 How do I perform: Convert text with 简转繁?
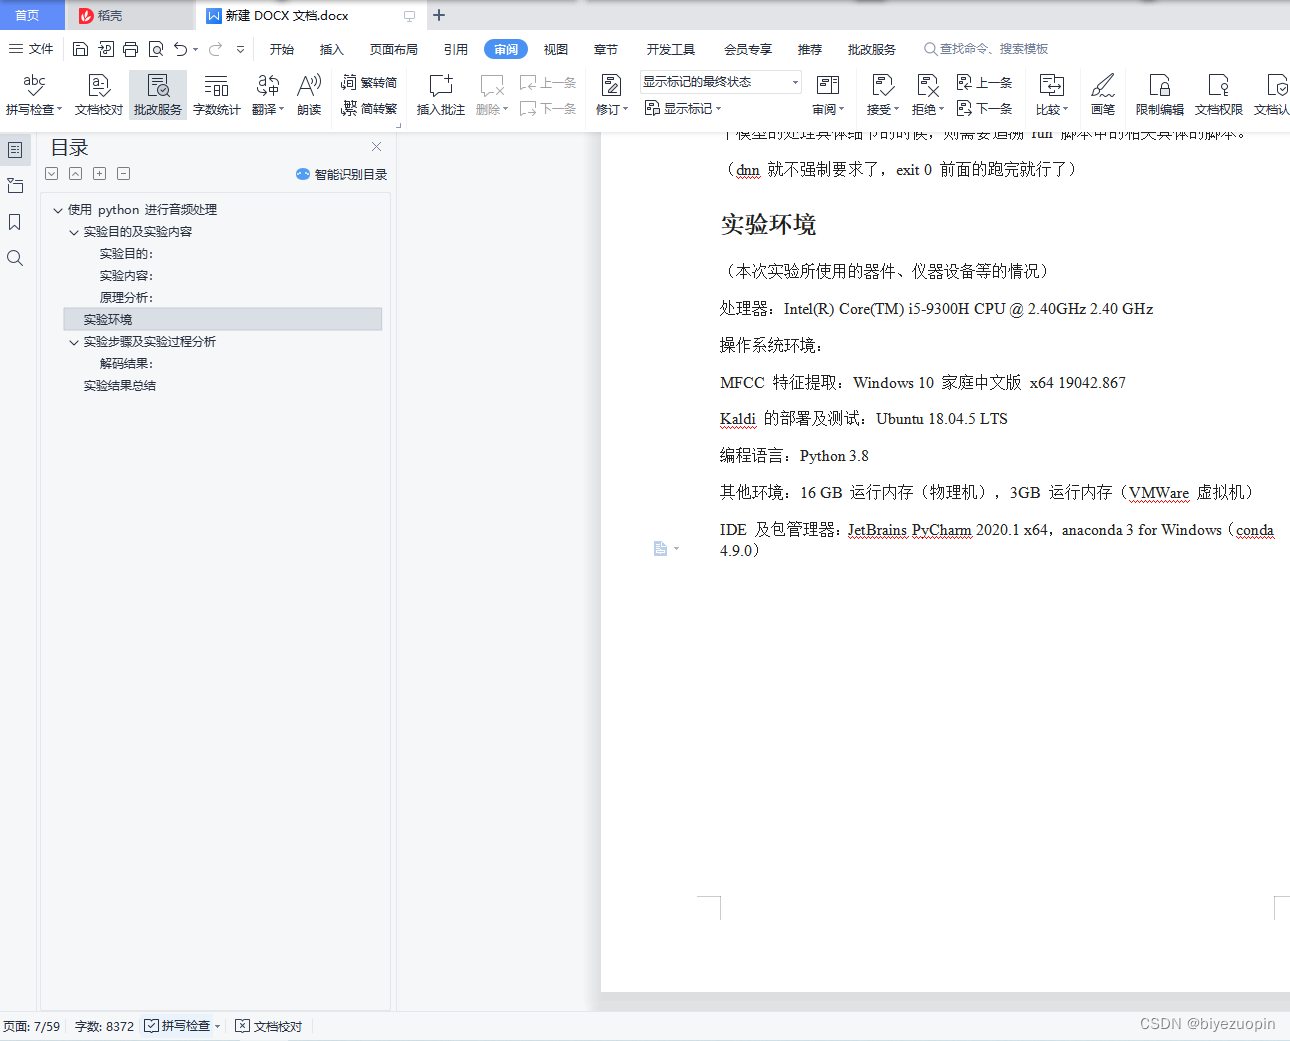point(369,108)
